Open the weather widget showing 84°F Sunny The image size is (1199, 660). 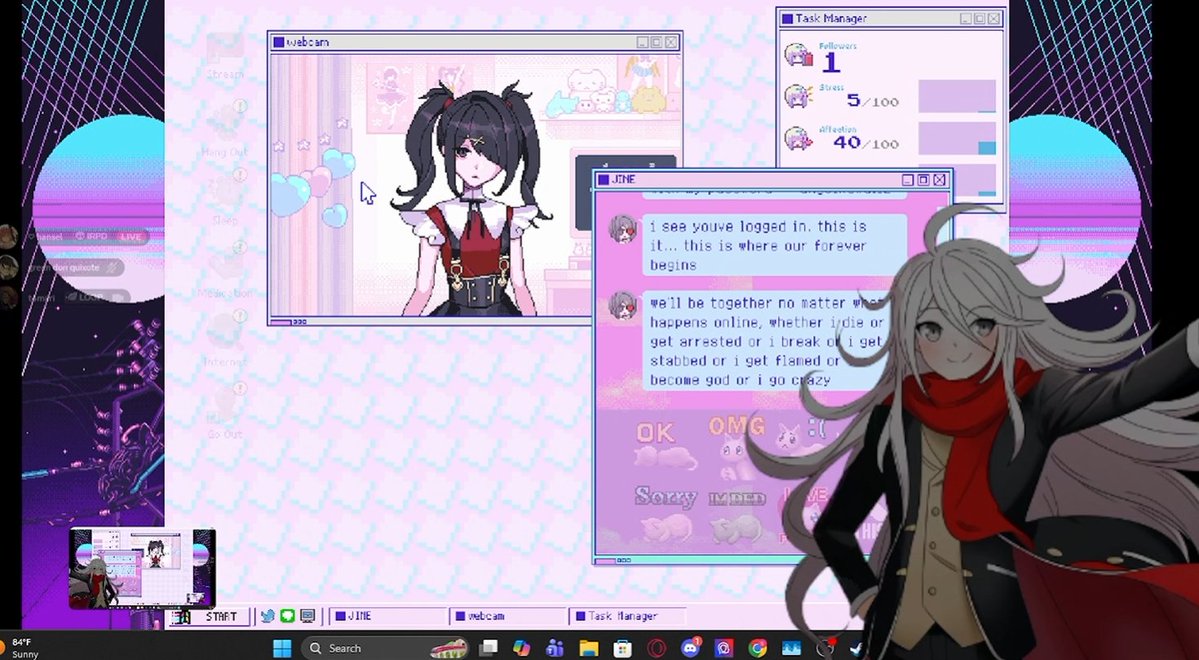[20, 649]
